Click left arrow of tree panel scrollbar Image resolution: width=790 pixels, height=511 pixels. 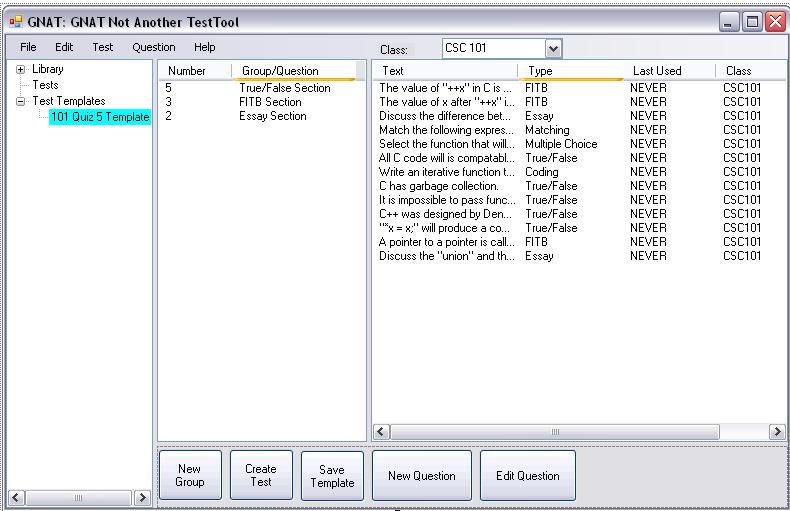[x=15, y=497]
